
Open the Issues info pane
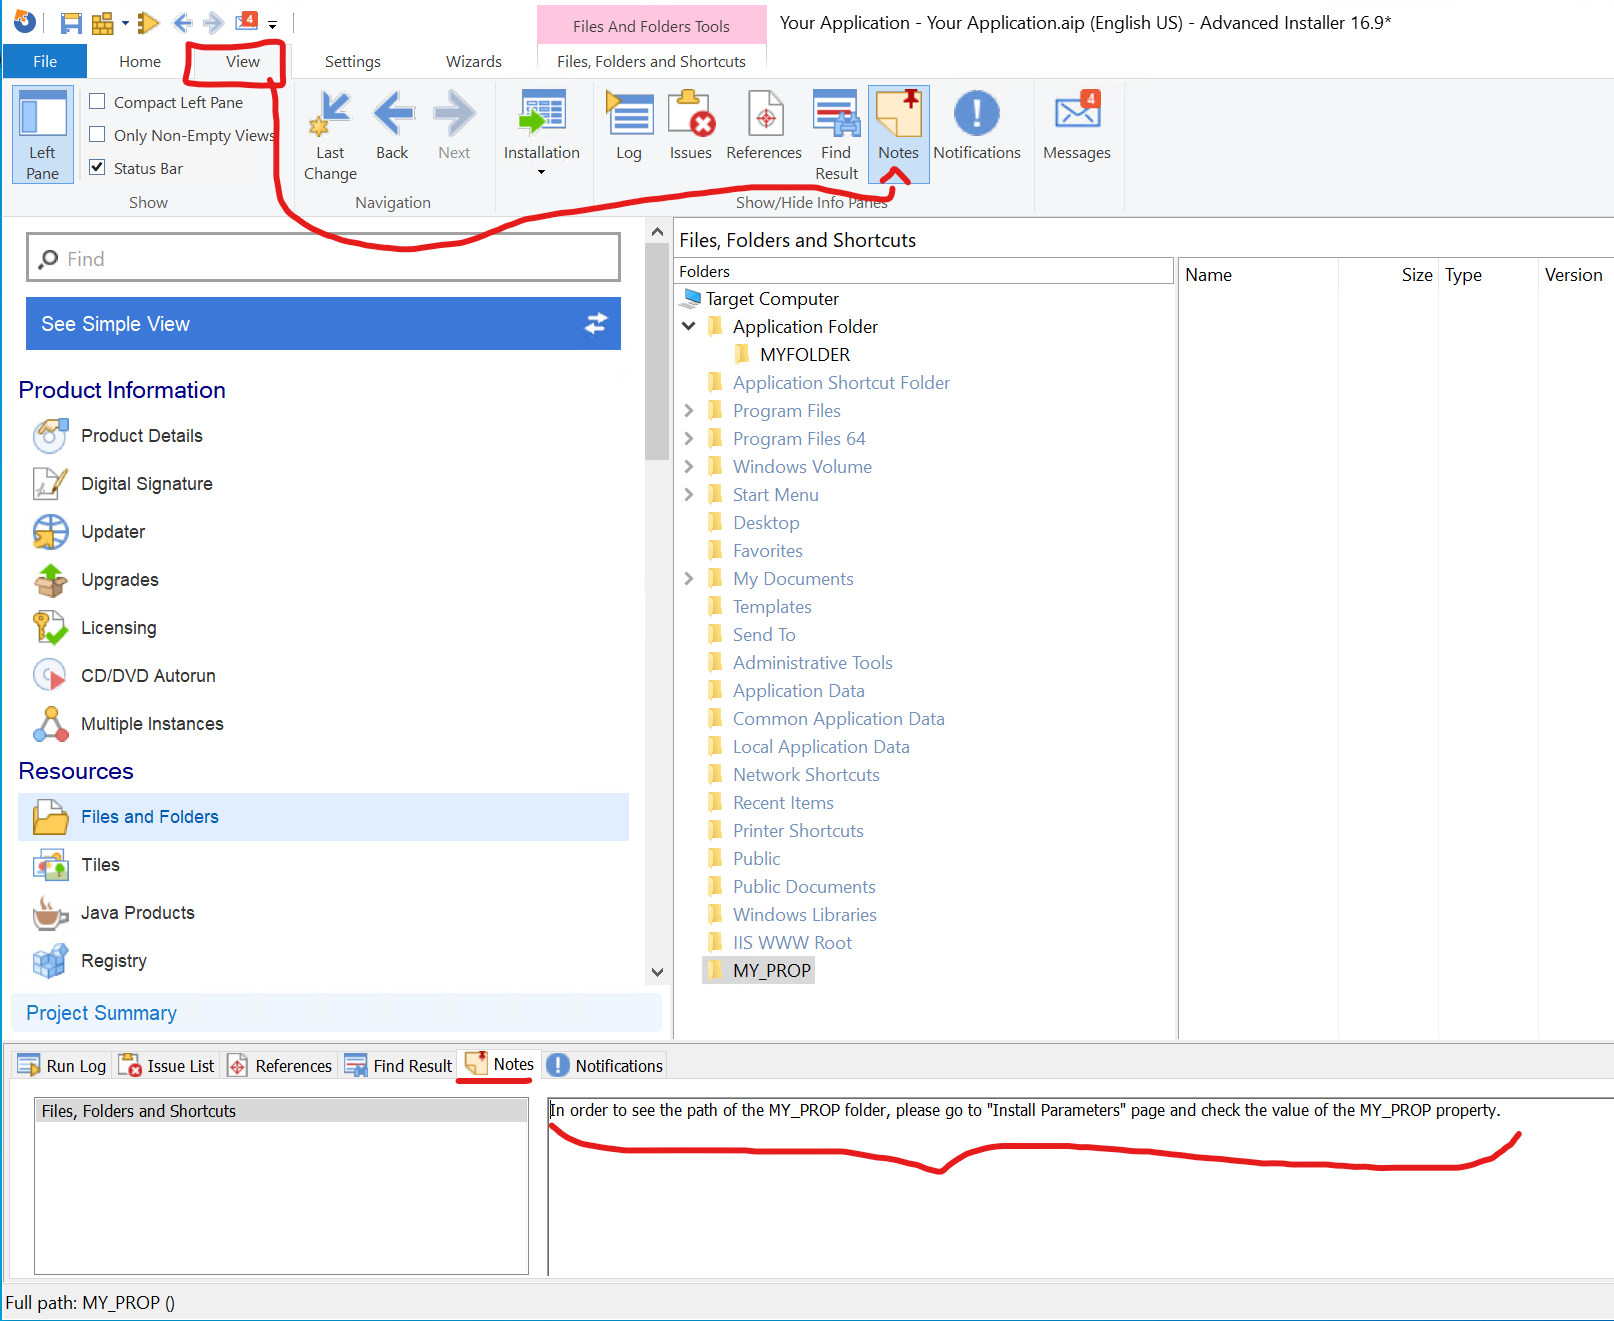690,126
